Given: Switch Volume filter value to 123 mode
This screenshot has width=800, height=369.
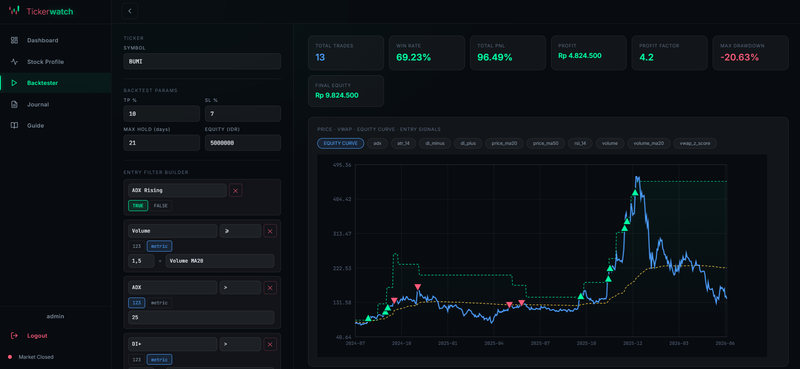Looking at the screenshot, I should (x=136, y=246).
